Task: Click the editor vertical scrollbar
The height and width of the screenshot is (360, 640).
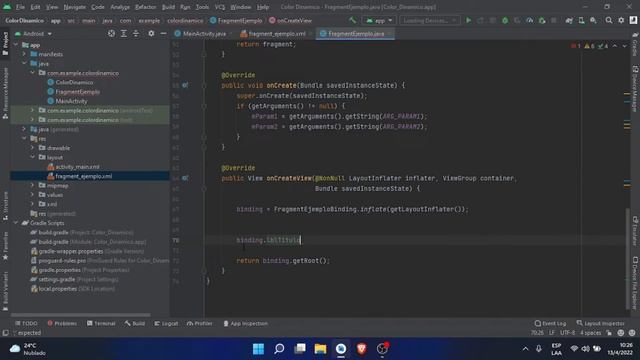Action: 628,259
